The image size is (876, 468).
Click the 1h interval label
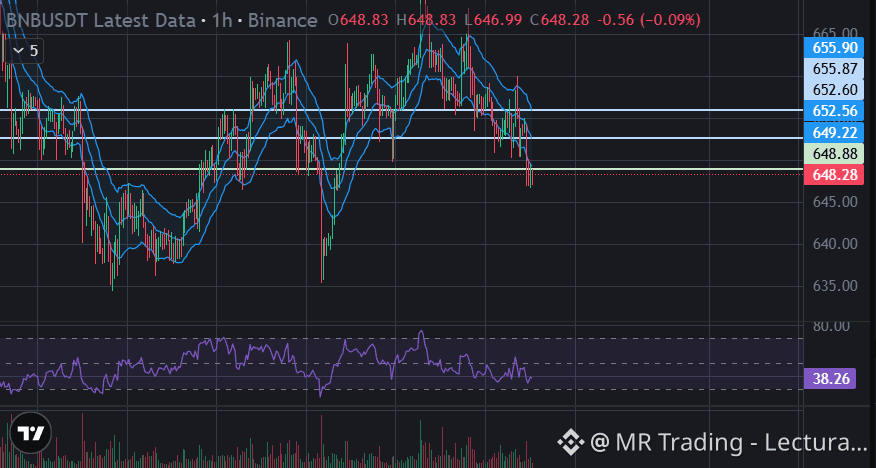[x=222, y=21]
